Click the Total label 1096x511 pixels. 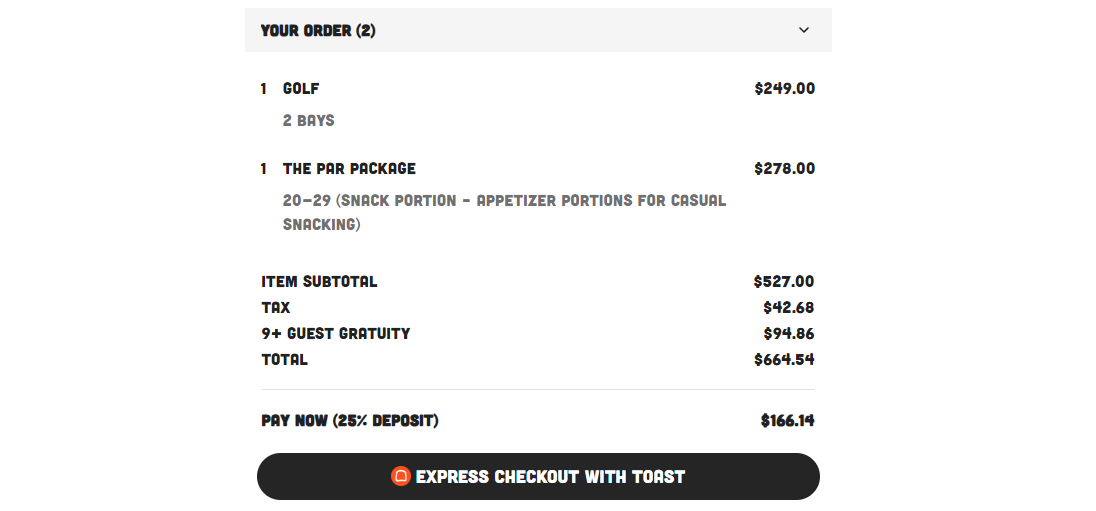284,359
